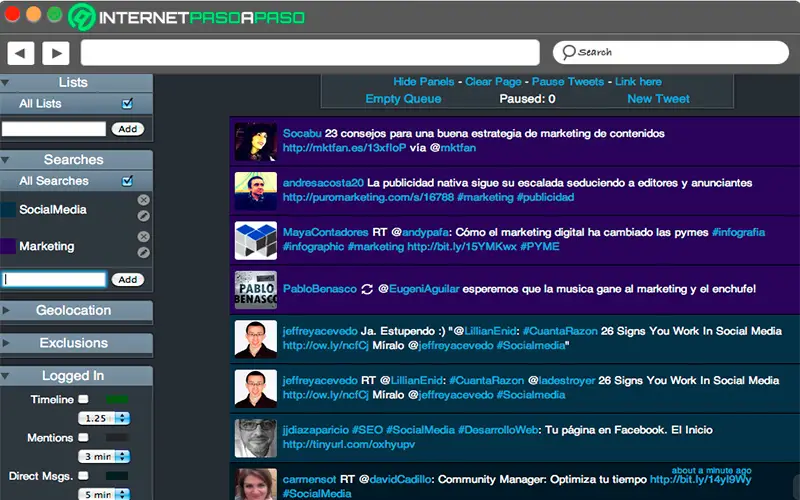Click the retweet icon in PabloBenasco's tweet

point(367,289)
